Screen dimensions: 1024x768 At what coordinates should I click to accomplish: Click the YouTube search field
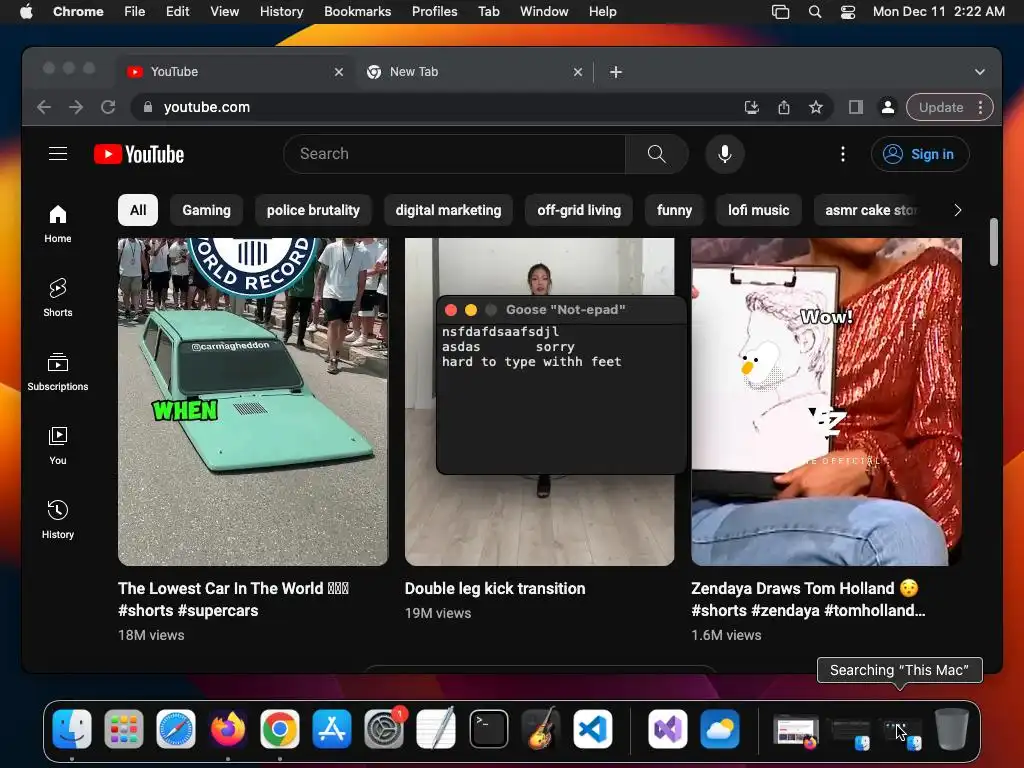pos(455,154)
